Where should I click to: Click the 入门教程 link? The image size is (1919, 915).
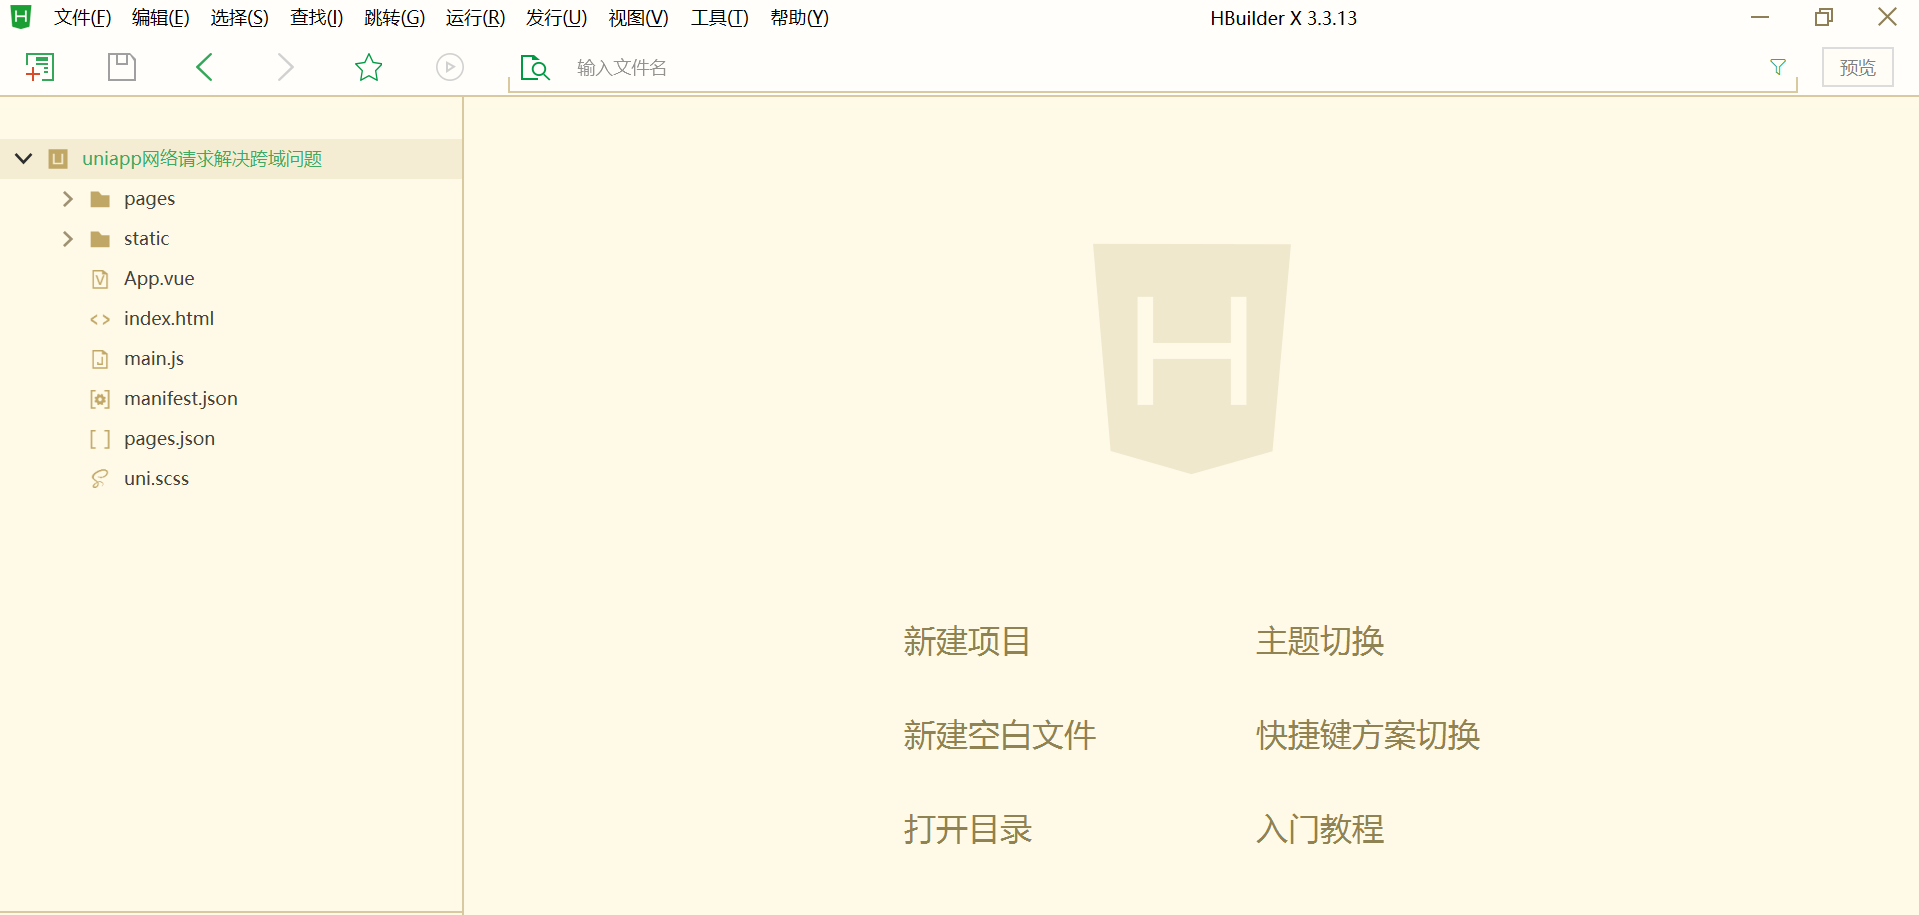(1320, 829)
